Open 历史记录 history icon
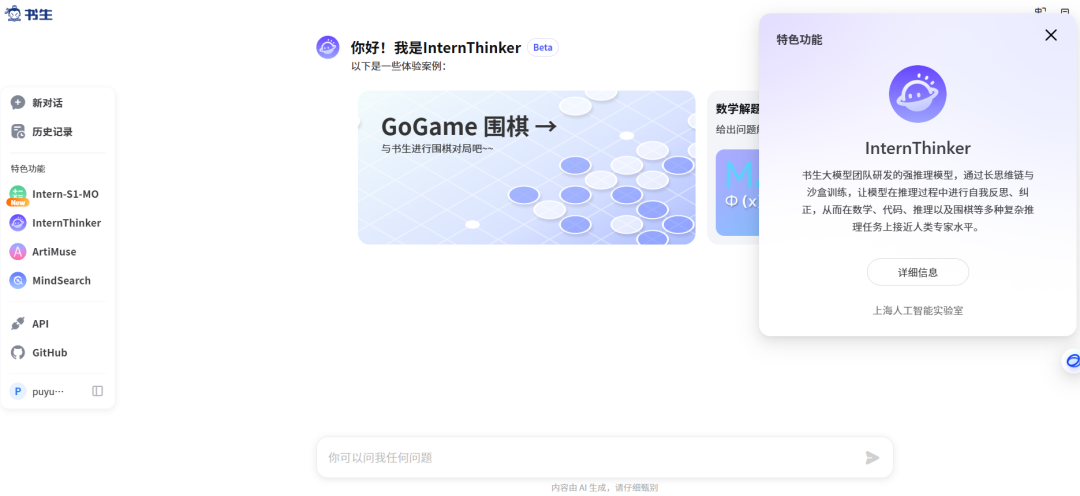This screenshot has height=496, width=1080. [18, 132]
